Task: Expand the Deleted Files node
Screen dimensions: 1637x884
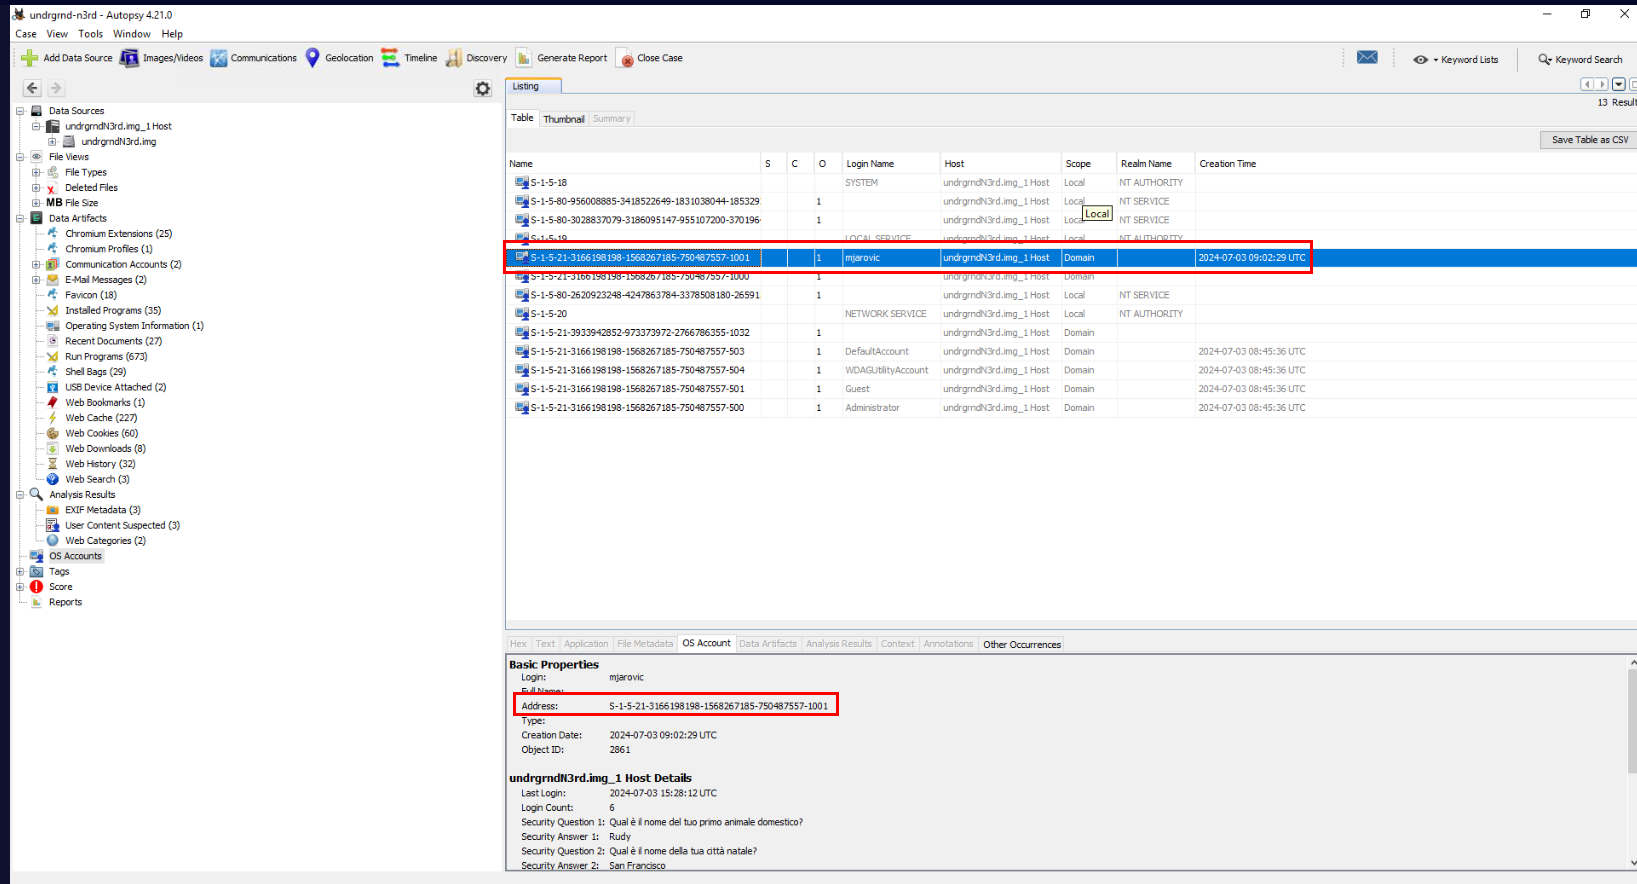Action: (36, 188)
